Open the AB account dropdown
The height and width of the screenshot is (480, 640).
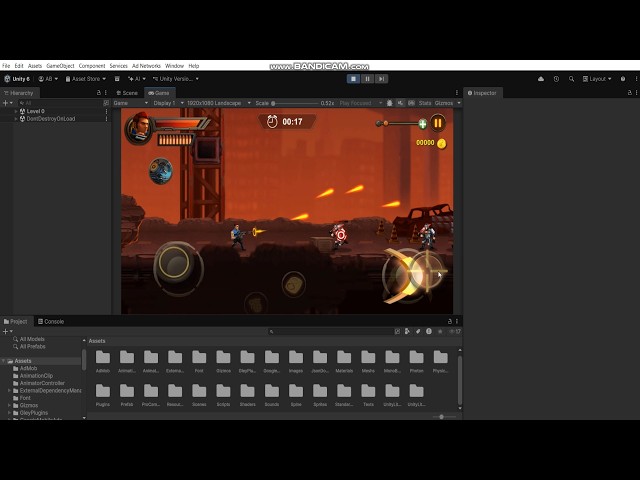click(x=48, y=79)
